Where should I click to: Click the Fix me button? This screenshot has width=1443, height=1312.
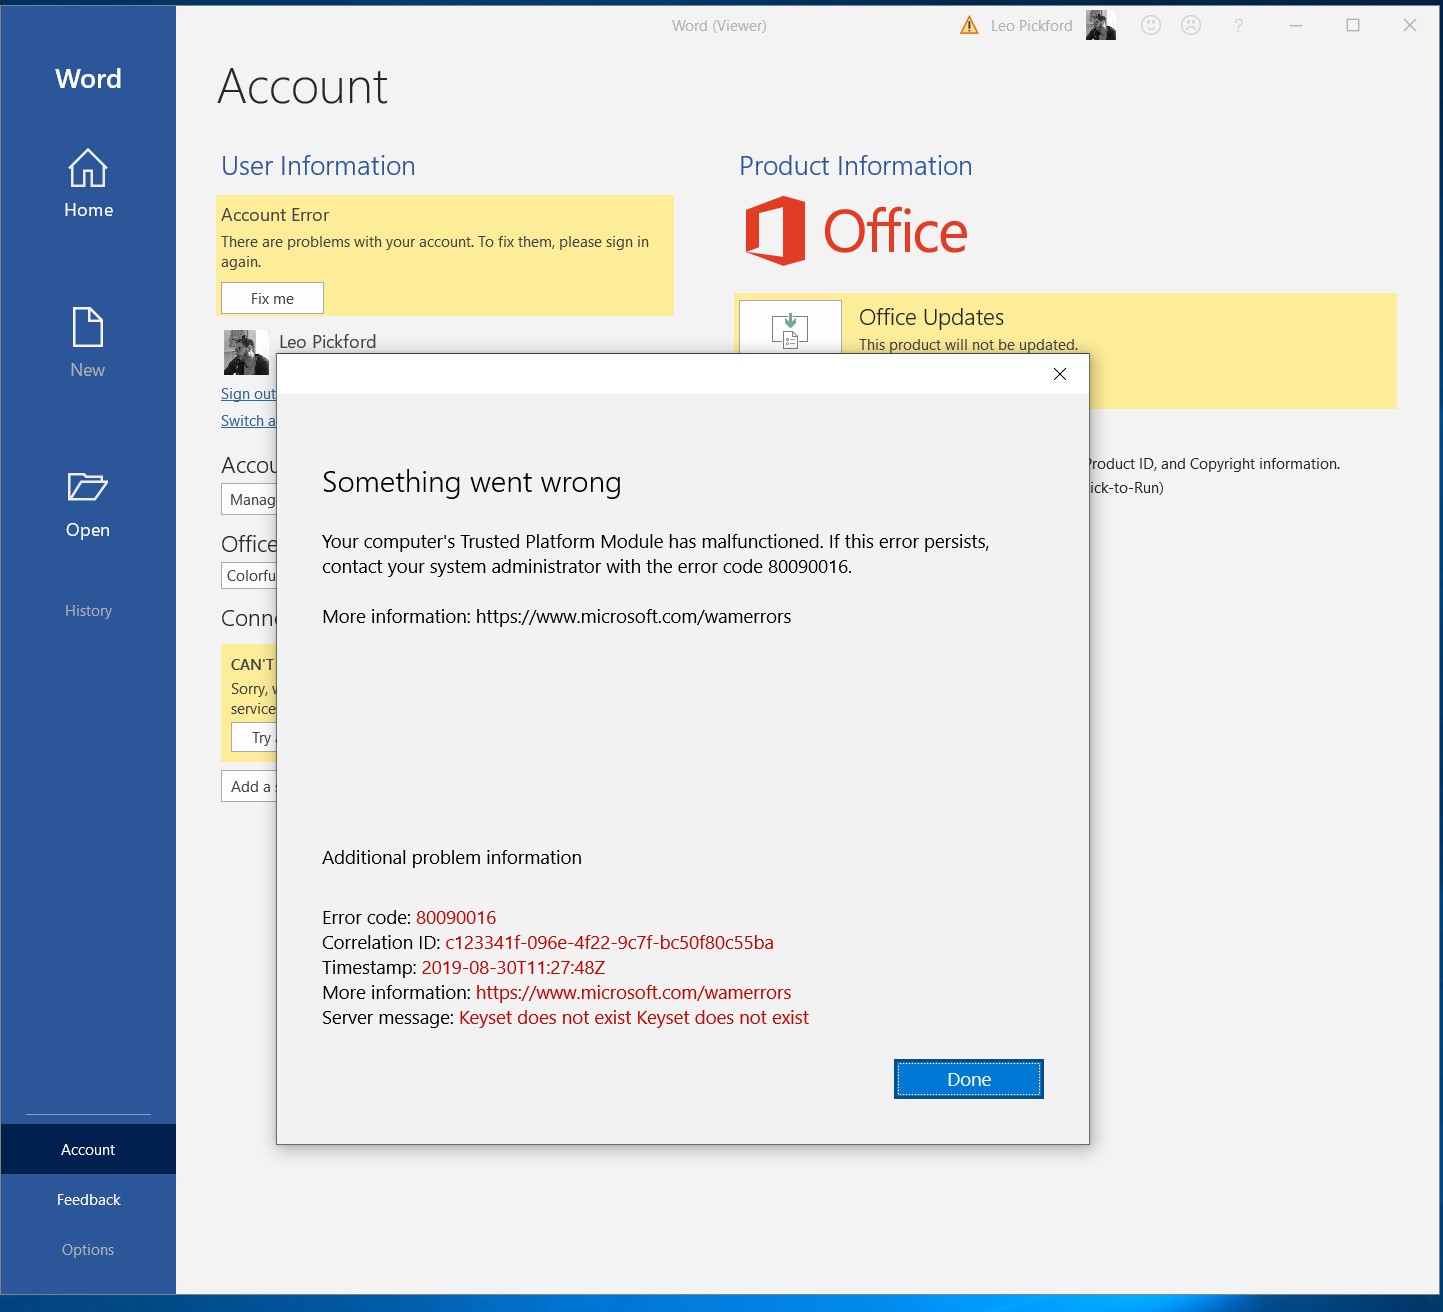[x=272, y=298]
